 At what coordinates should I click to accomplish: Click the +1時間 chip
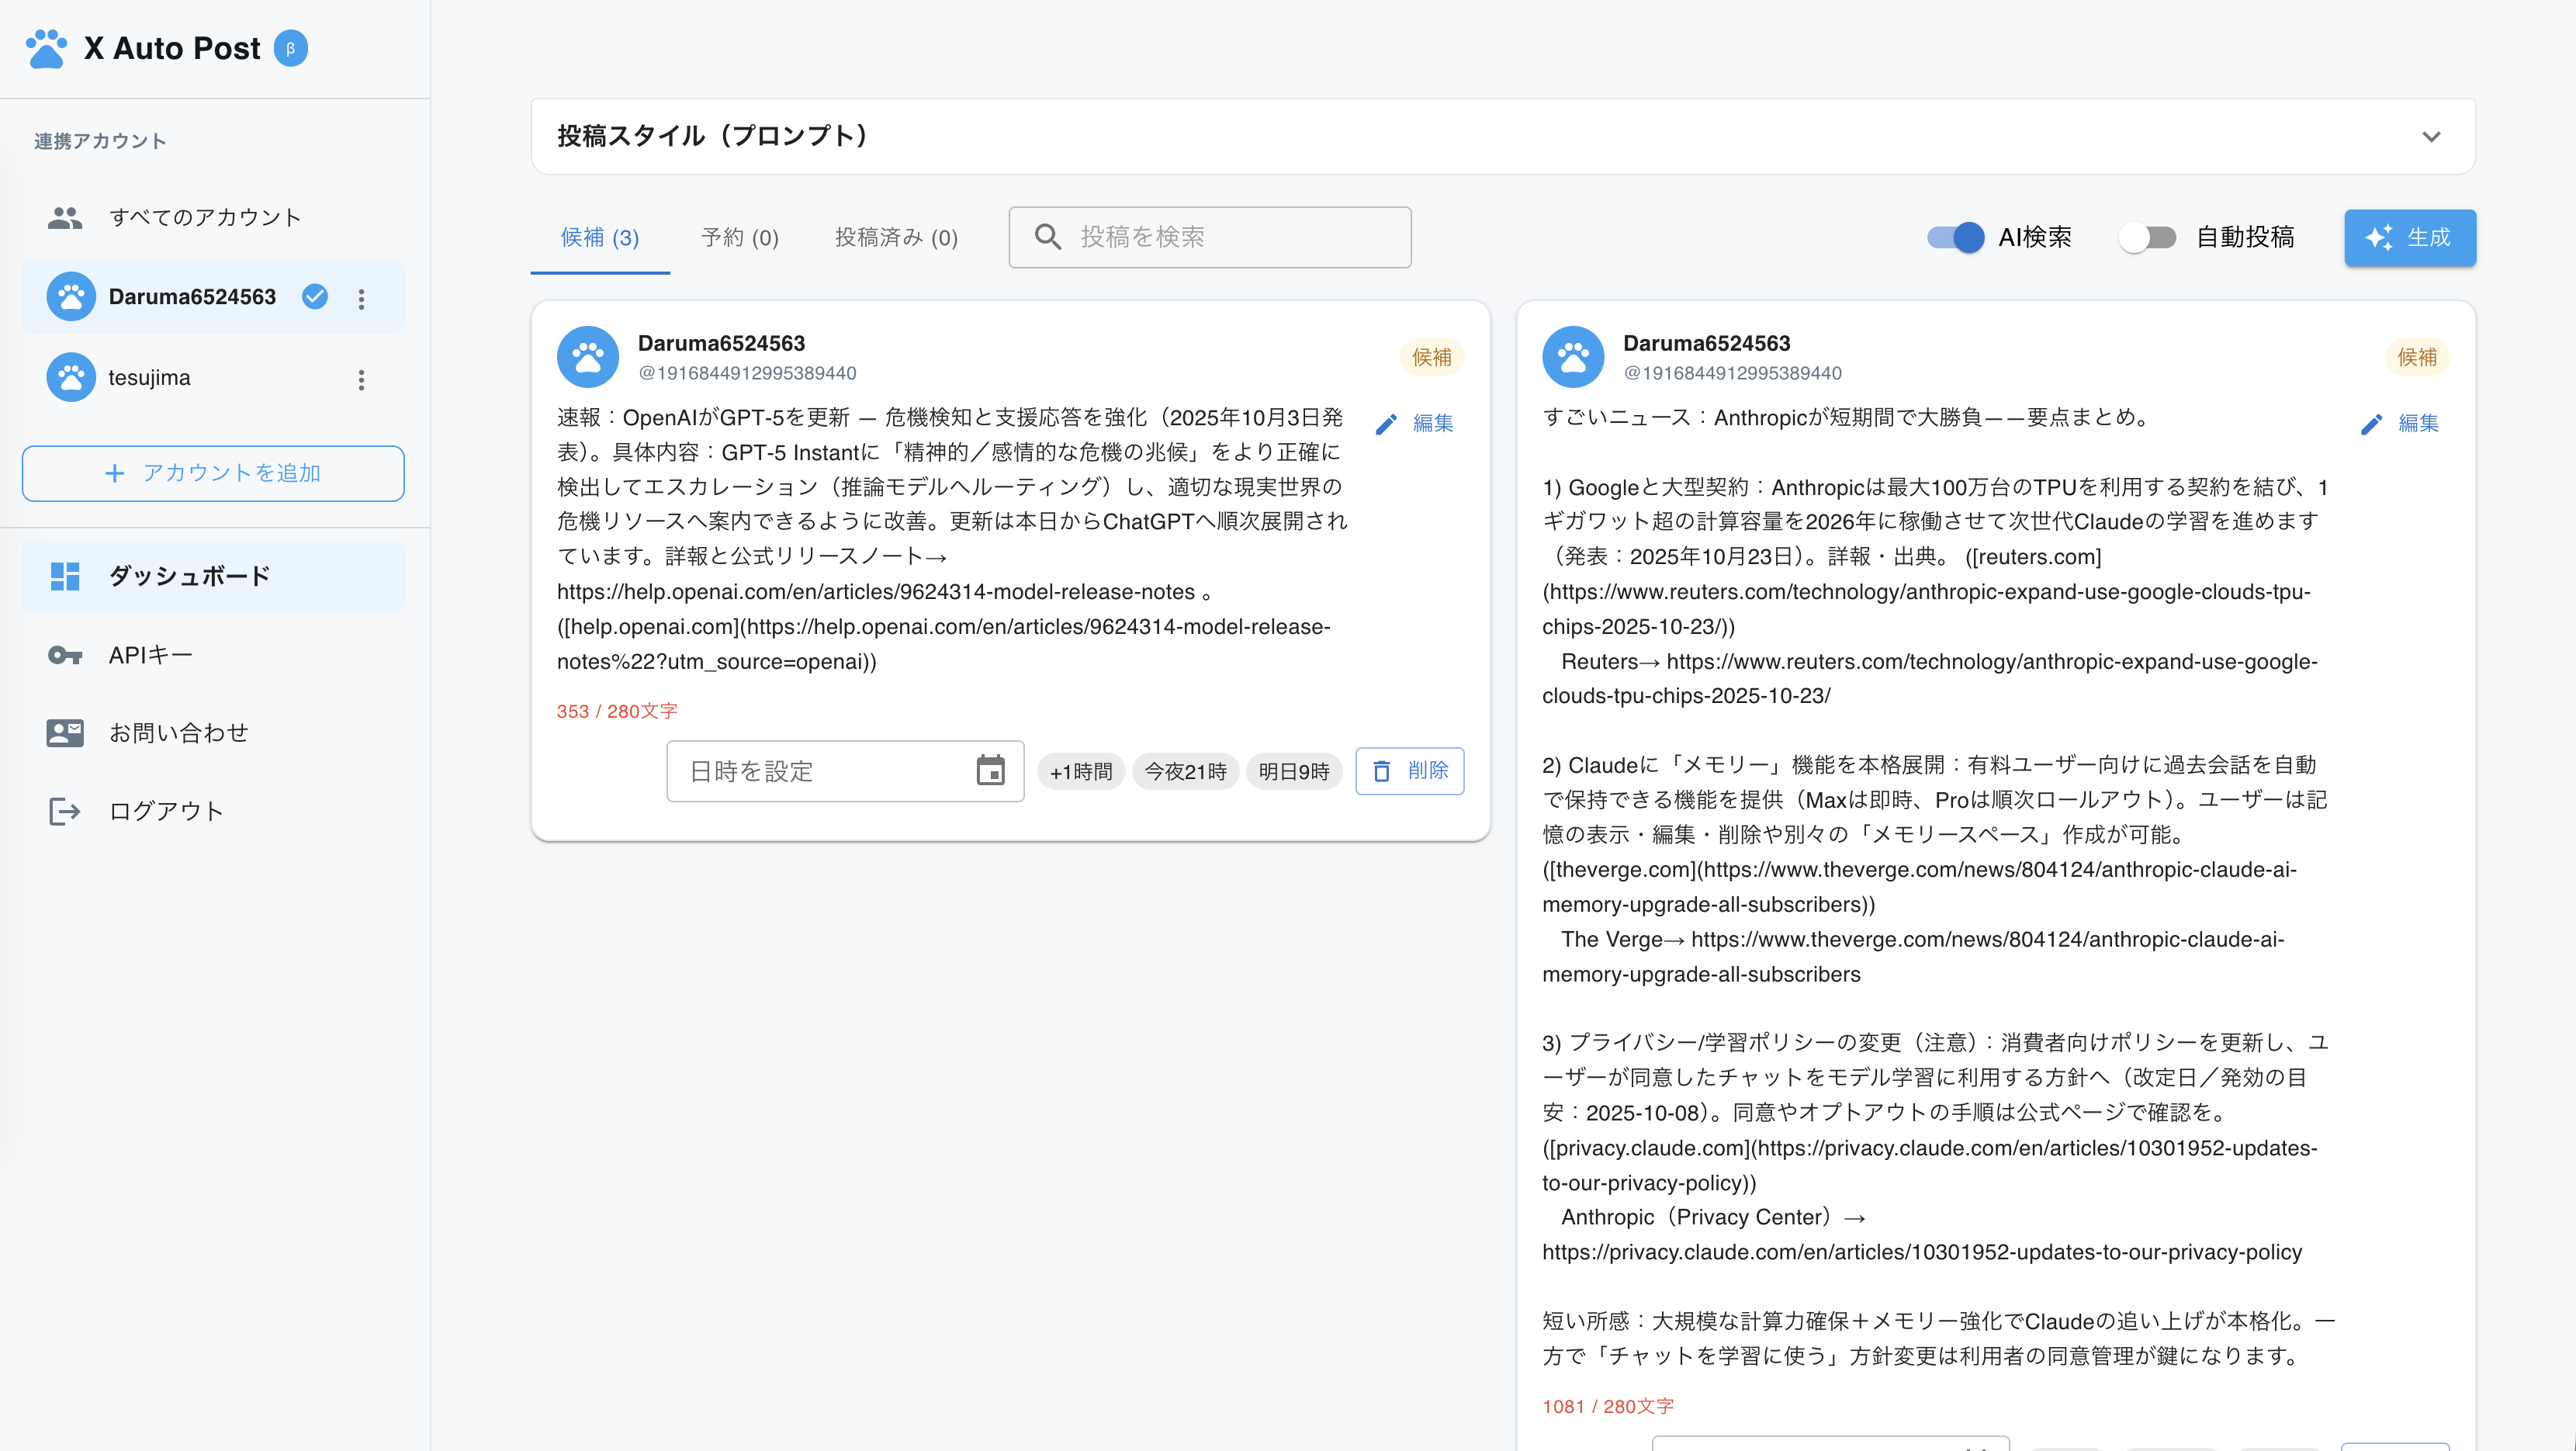1081,772
